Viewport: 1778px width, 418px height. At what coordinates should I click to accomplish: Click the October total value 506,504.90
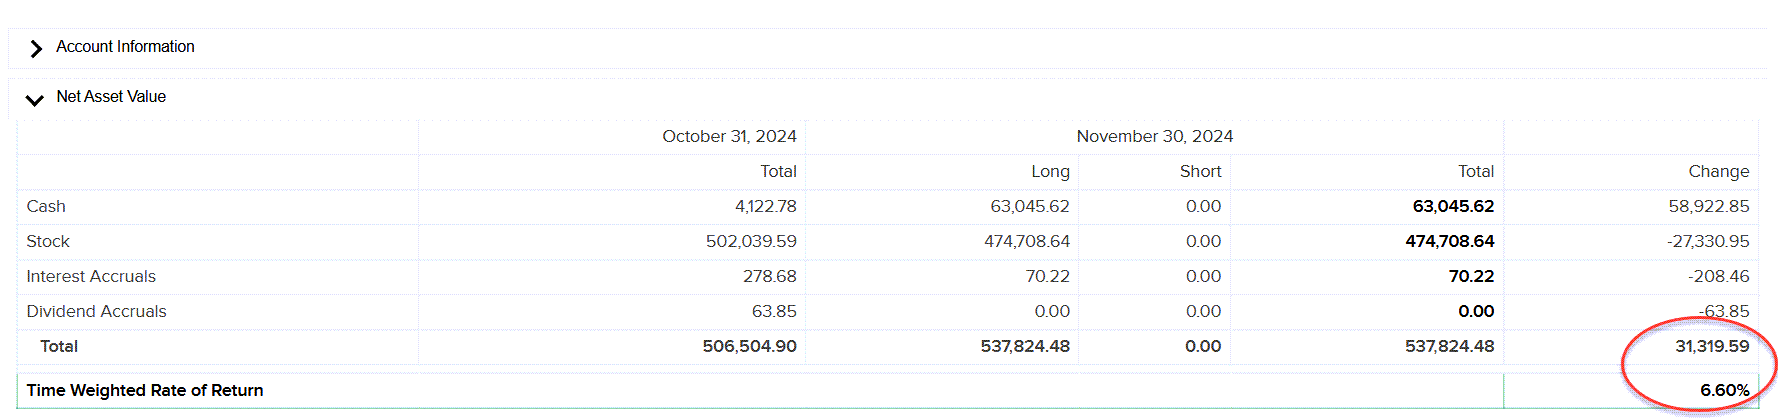749,347
